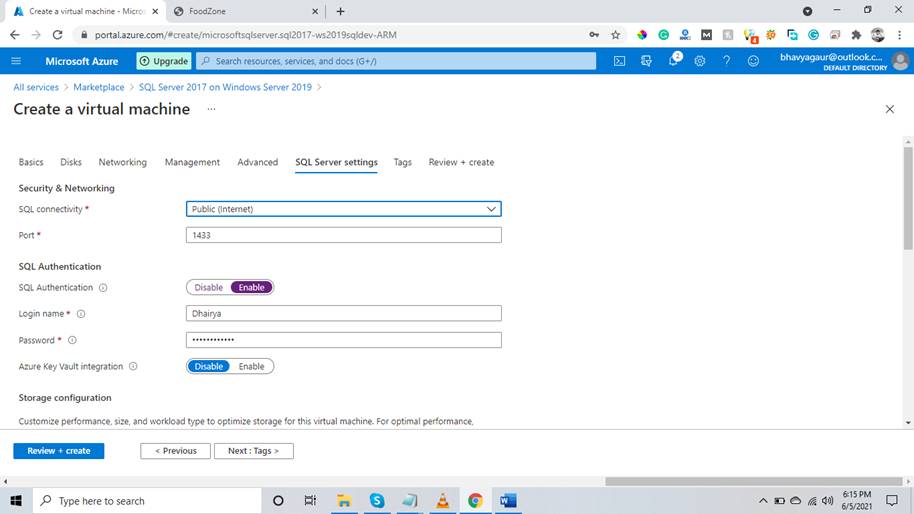Open the Chrome extensions puzzle icon

click(856, 35)
